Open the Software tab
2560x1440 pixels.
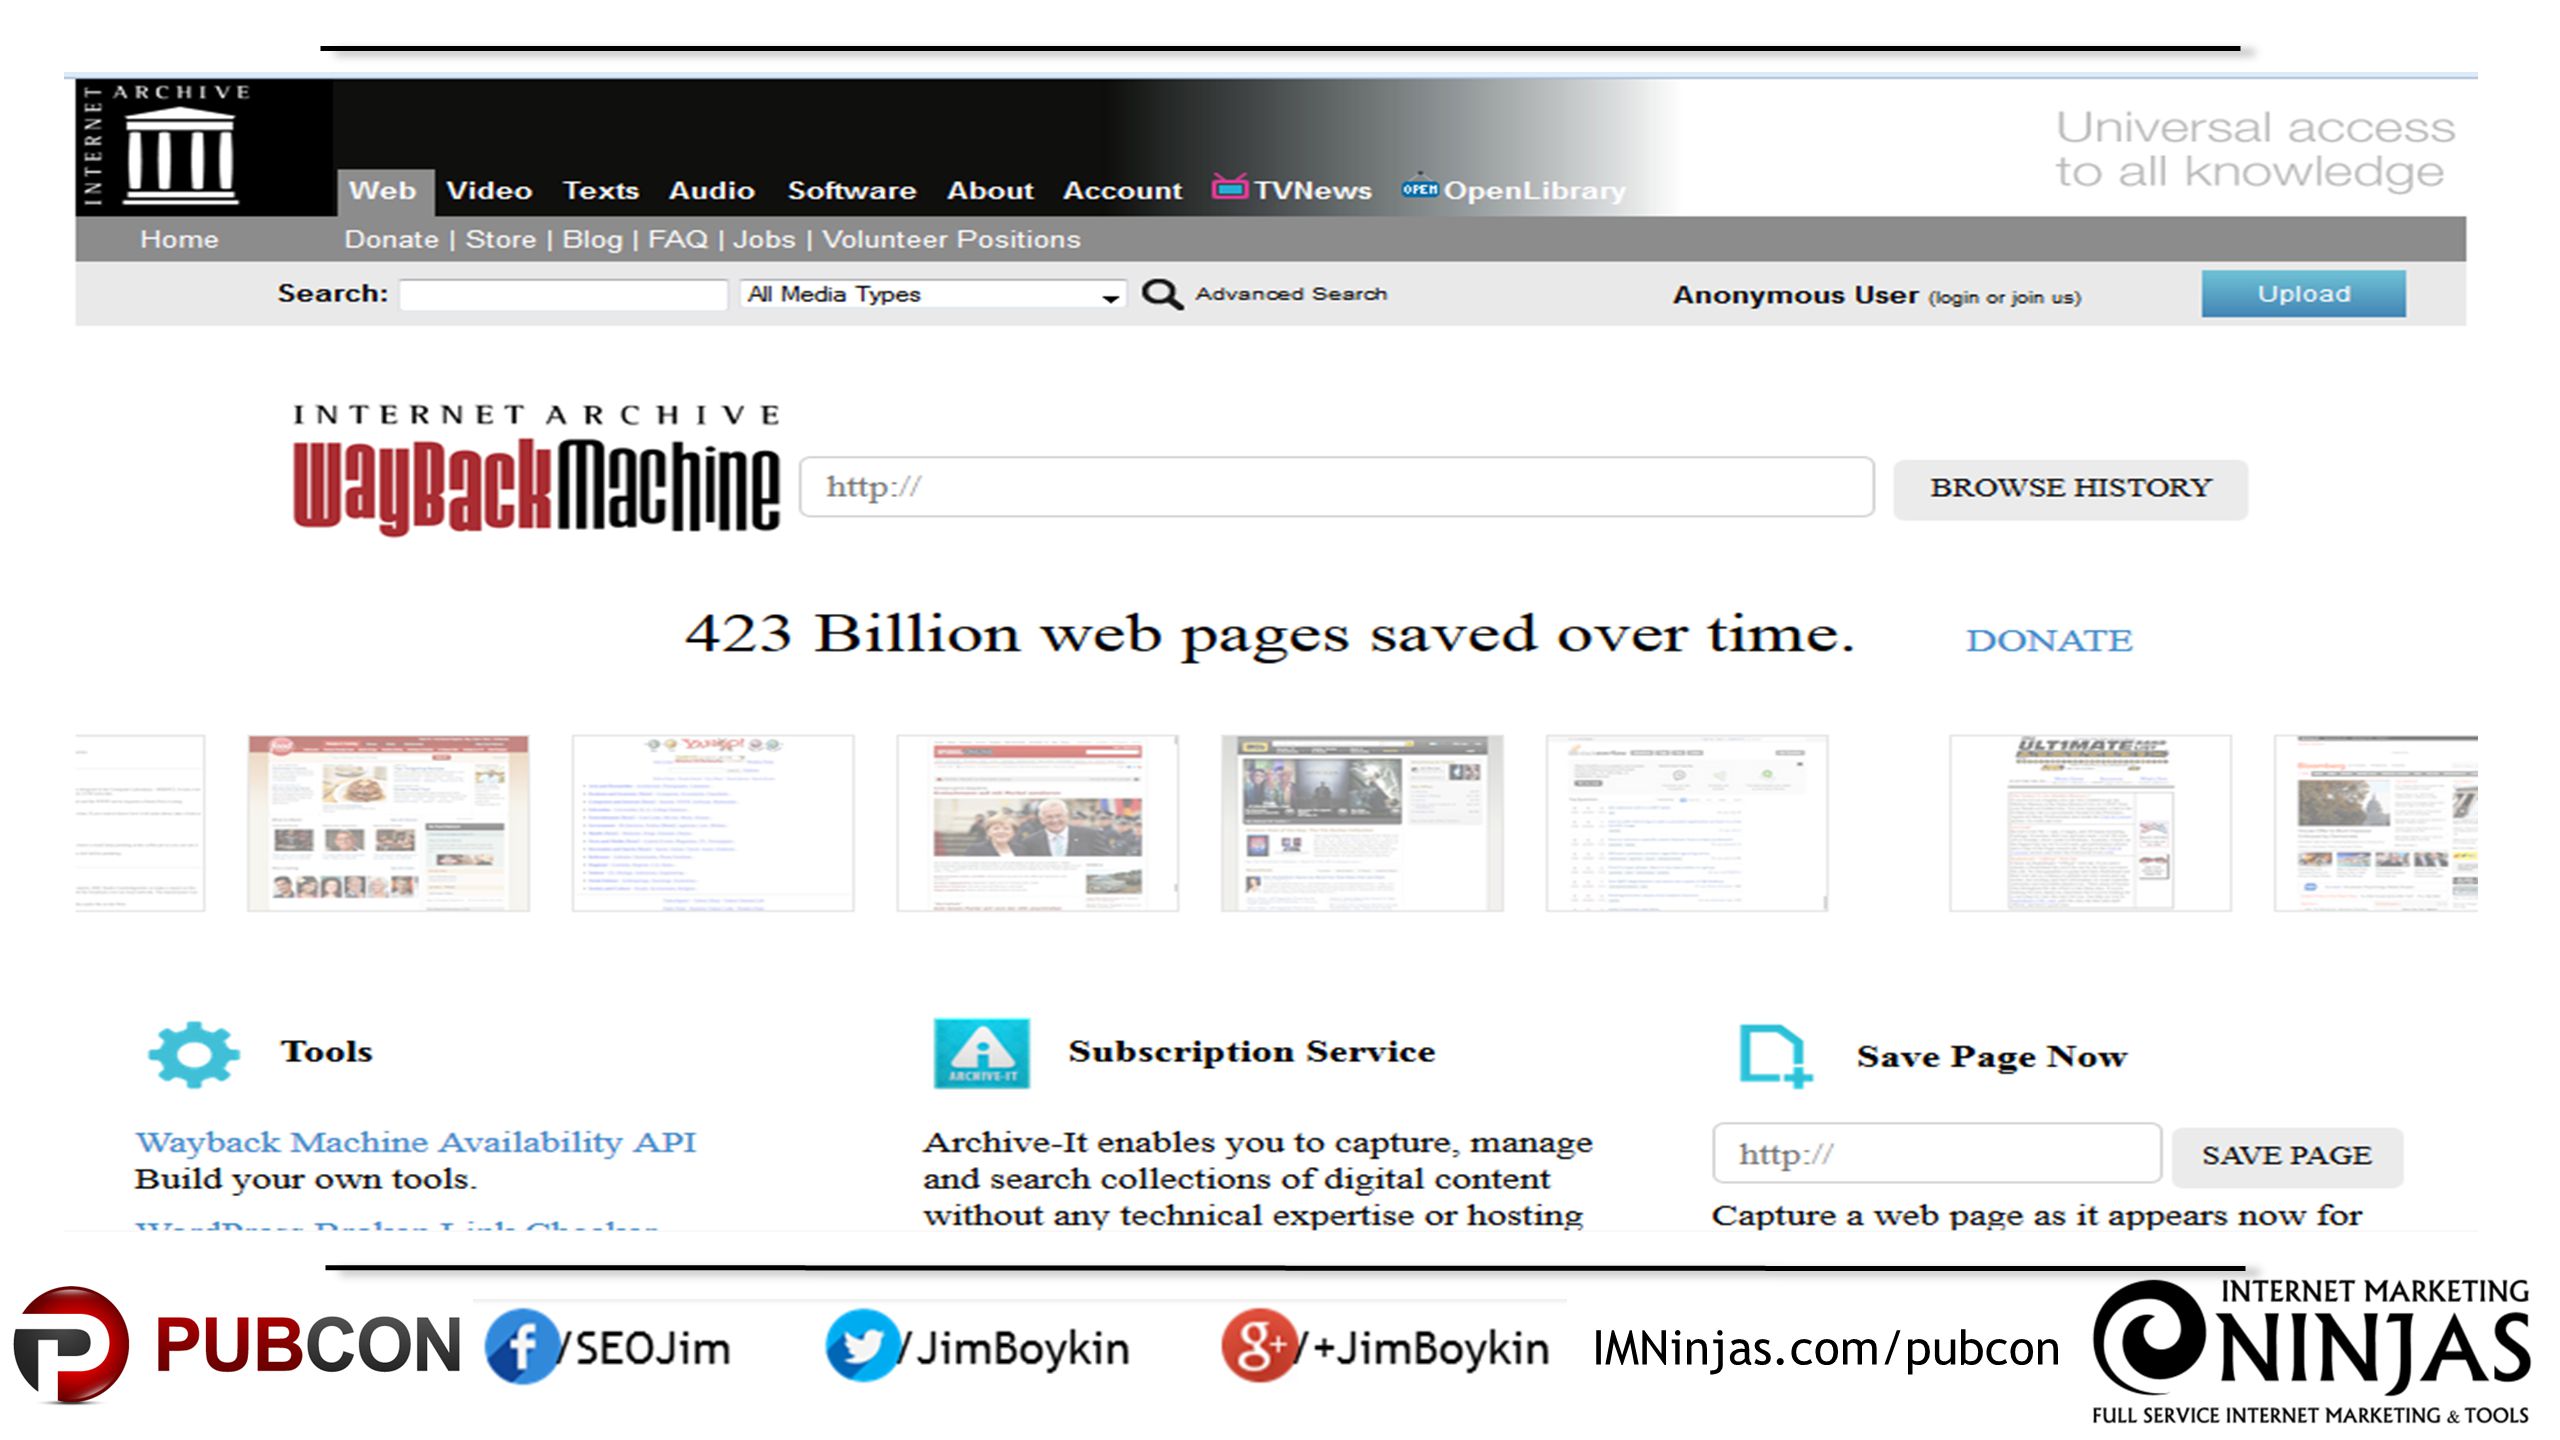point(851,190)
